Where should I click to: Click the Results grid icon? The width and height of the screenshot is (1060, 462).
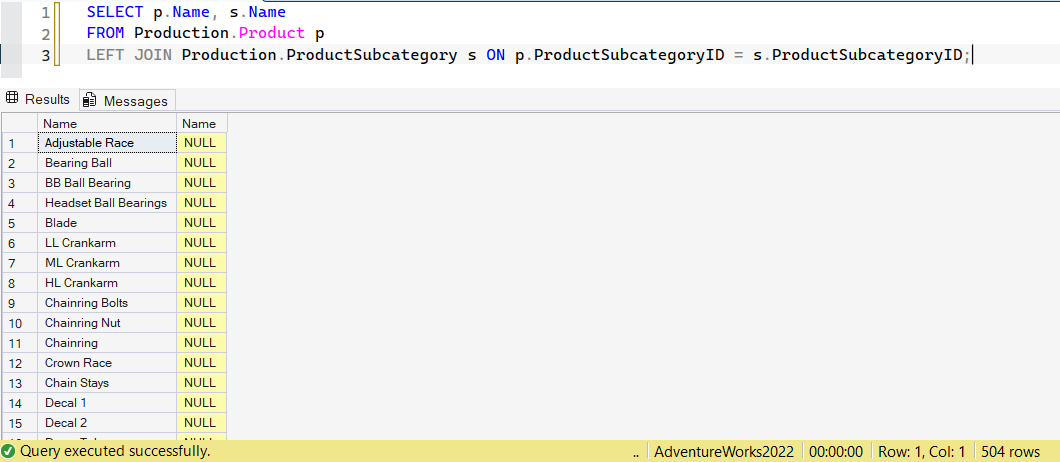click(x=12, y=99)
